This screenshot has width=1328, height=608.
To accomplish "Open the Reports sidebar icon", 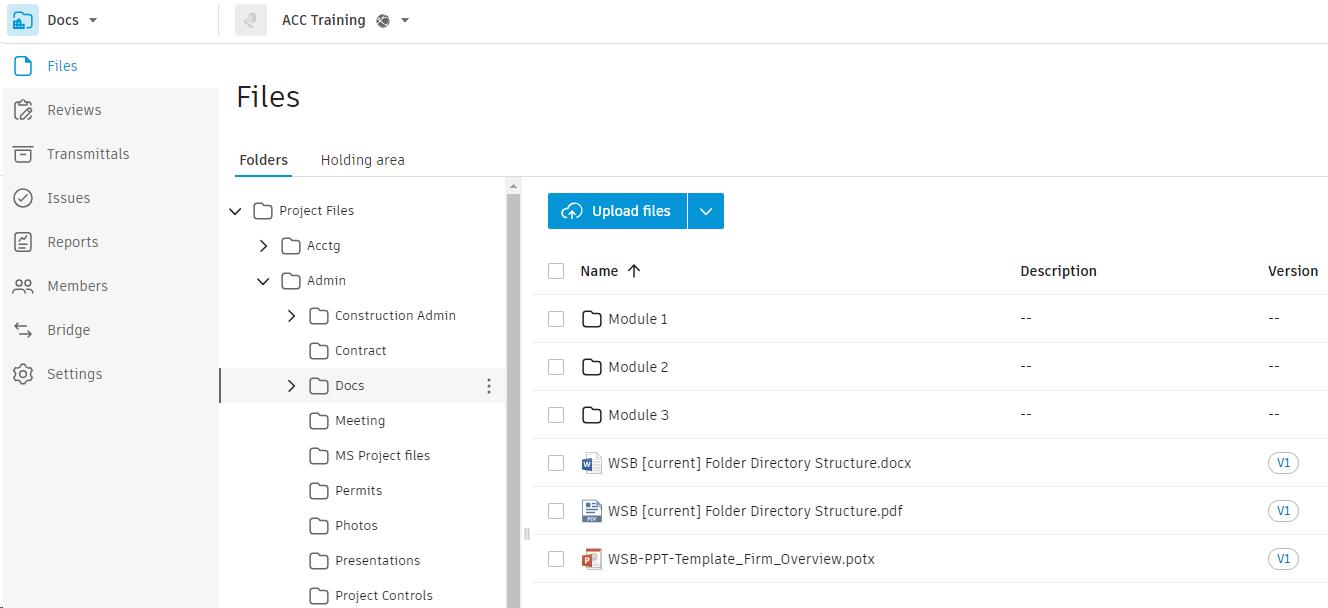I will pos(23,242).
